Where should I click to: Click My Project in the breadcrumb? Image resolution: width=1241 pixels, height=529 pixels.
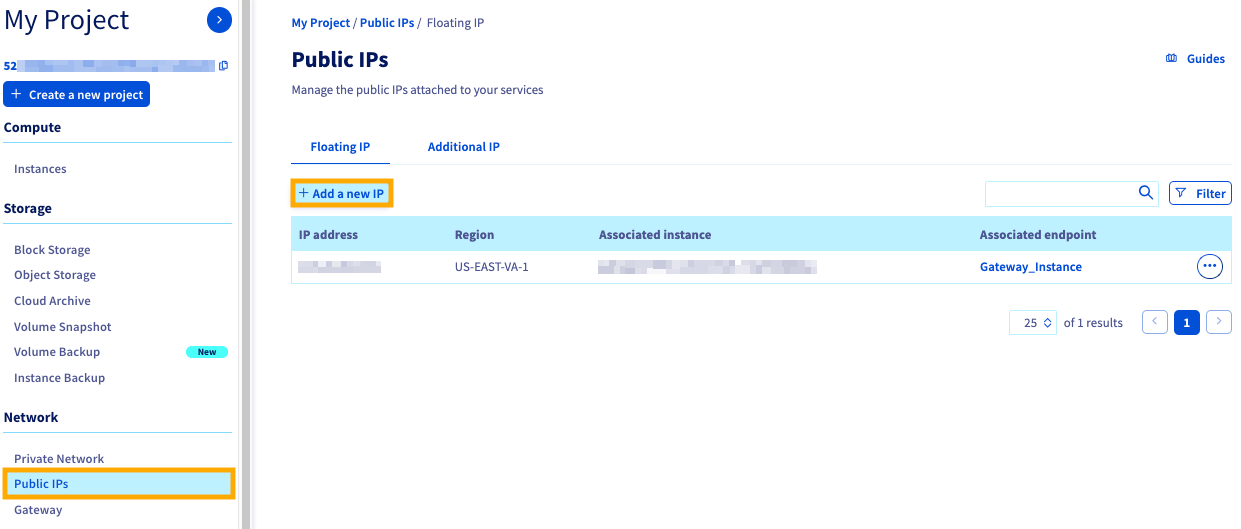(x=321, y=23)
